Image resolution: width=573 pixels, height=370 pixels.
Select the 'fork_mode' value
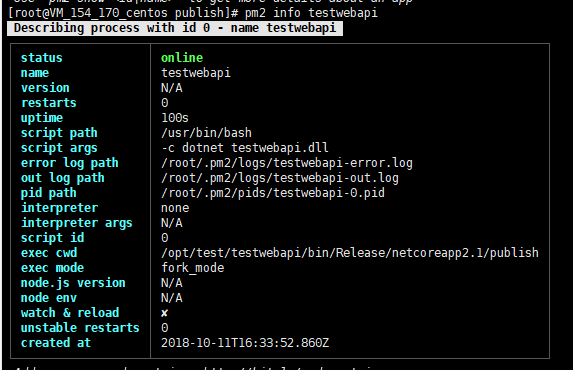click(x=193, y=268)
